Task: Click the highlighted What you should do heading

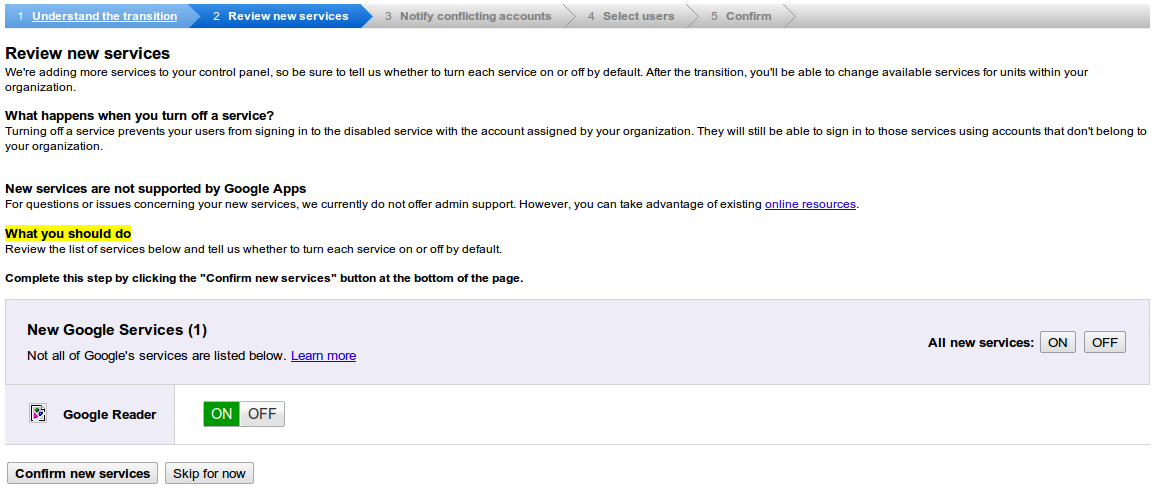Action: (x=68, y=234)
